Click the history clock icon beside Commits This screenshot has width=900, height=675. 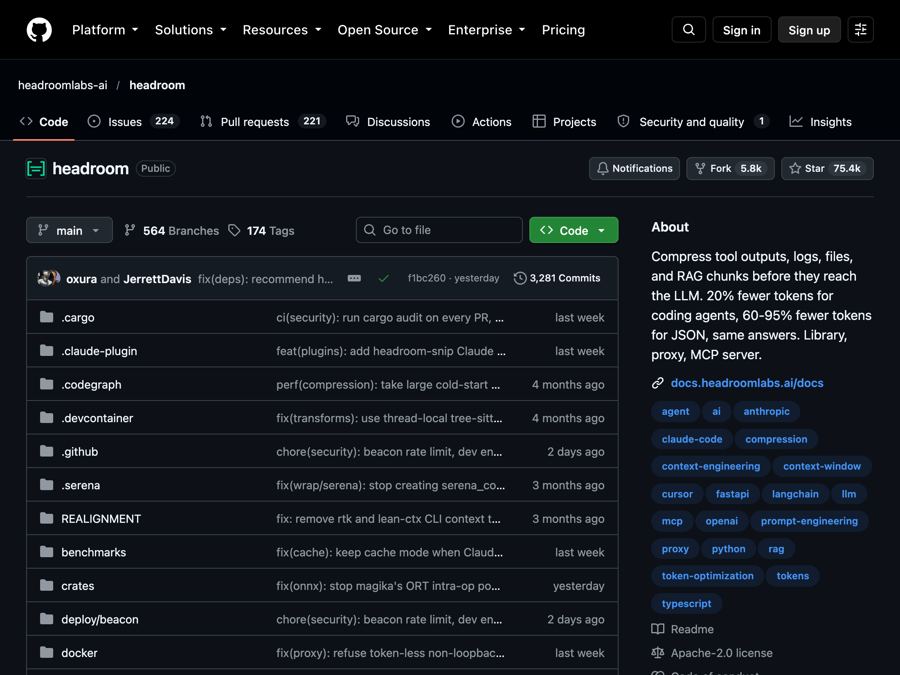[x=520, y=278]
